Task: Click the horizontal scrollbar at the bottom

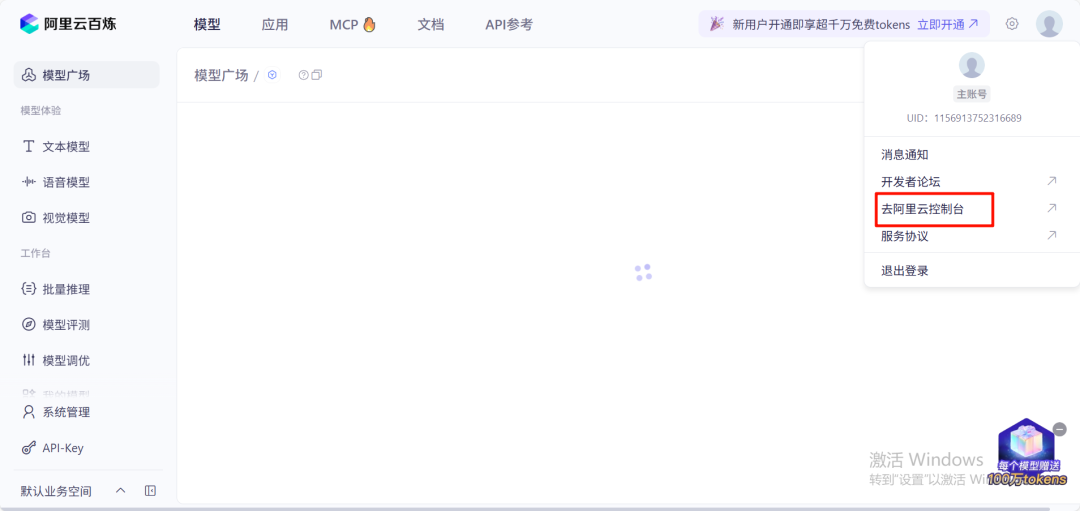Action: [x=527, y=508]
